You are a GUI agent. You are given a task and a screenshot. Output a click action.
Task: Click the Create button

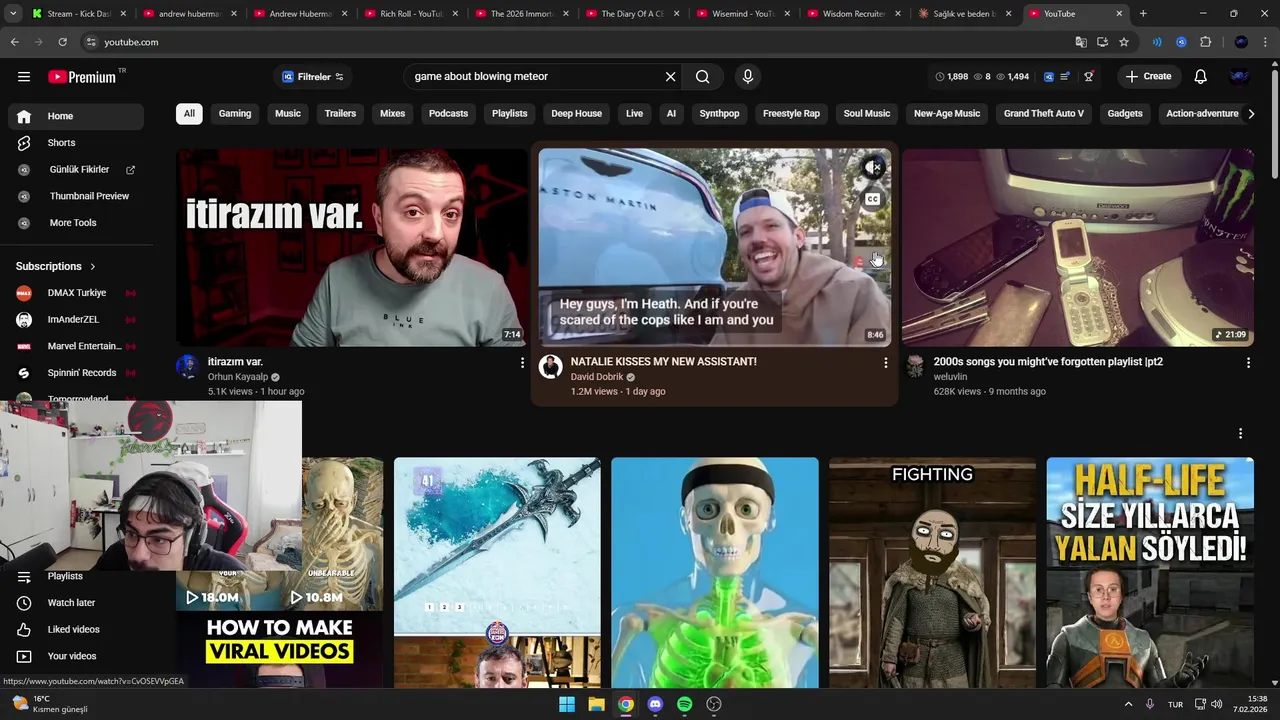coord(1148,77)
